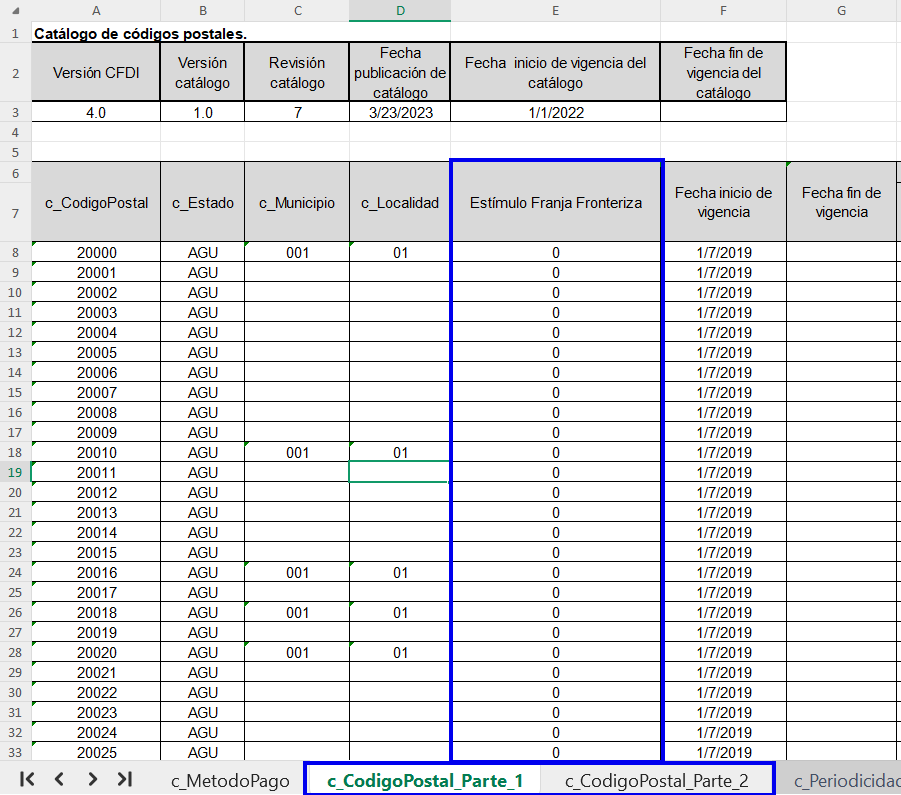Switch to c_CodigoPostal_Parte_2 sheet tab
This screenshot has height=795, width=901.
click(656, 781)
